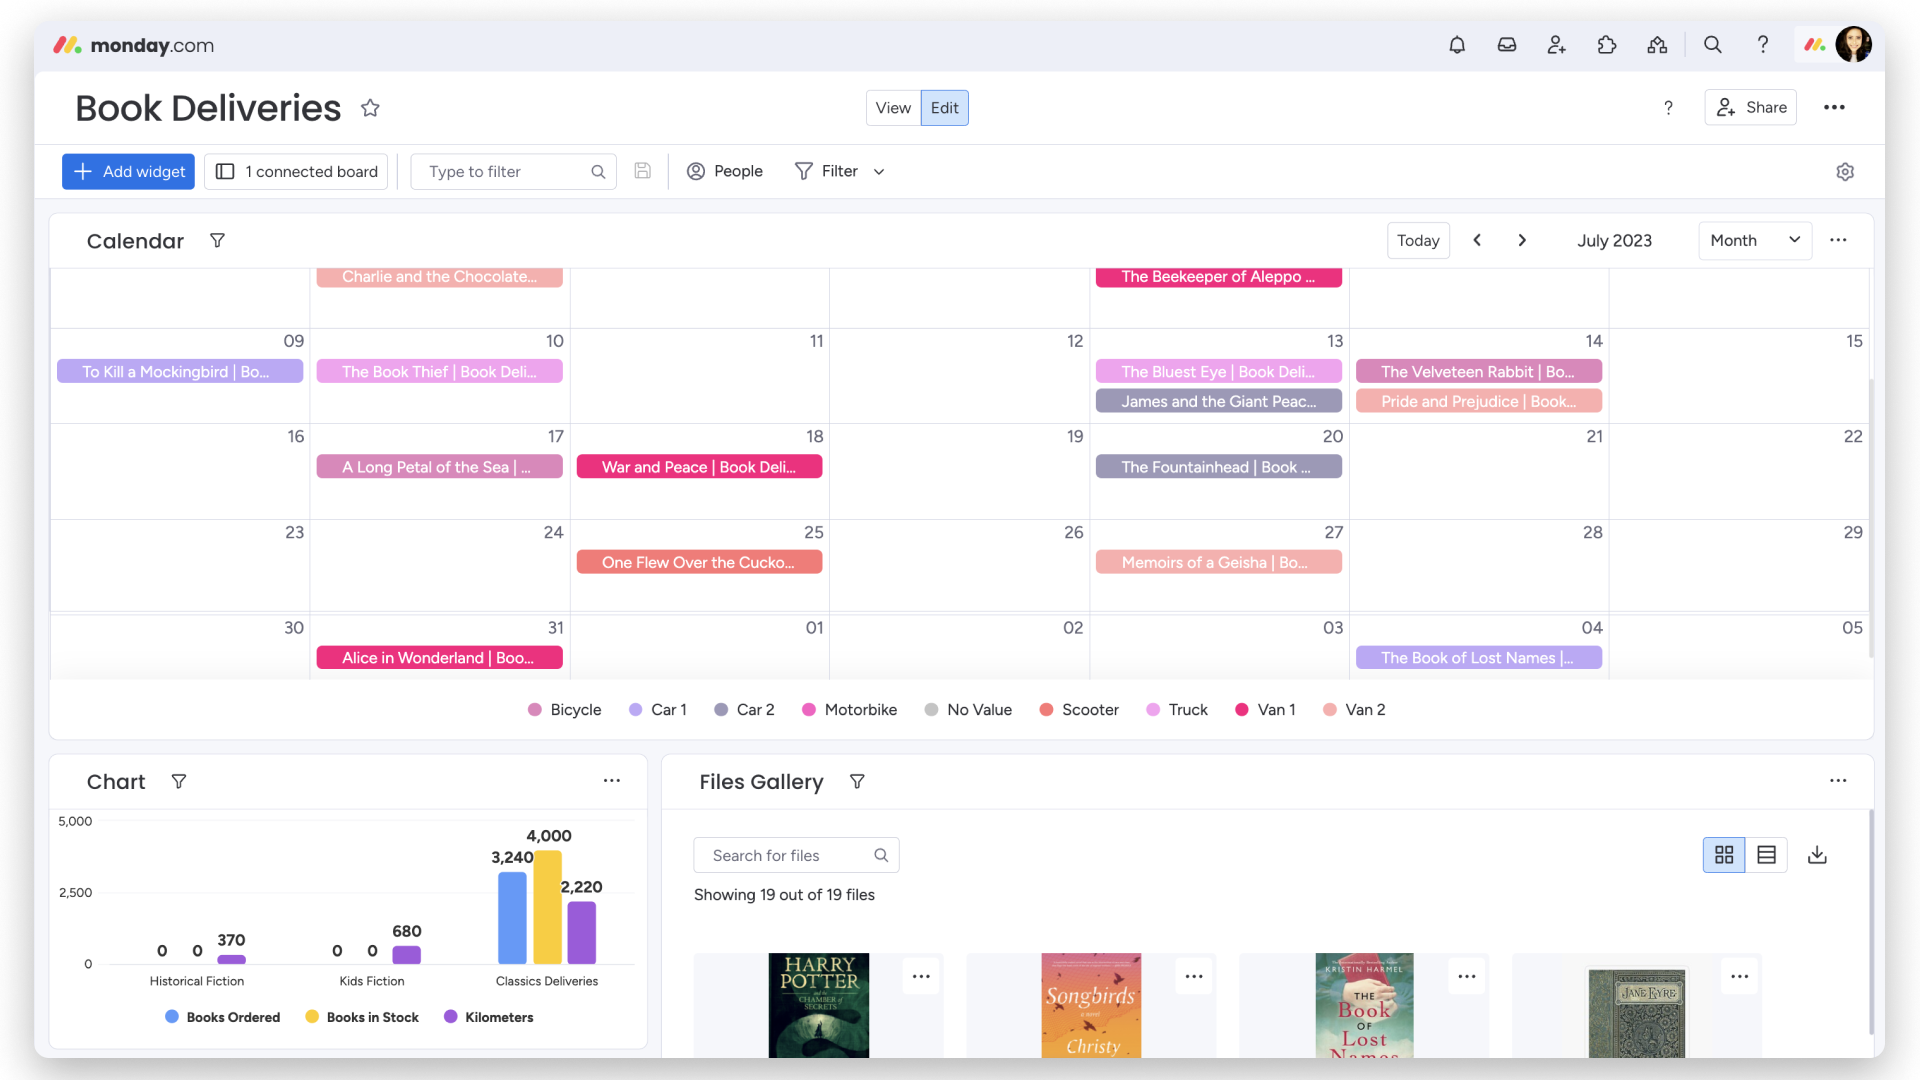Switch to the View tab
1920x1080 pixels.
(893, 107)
